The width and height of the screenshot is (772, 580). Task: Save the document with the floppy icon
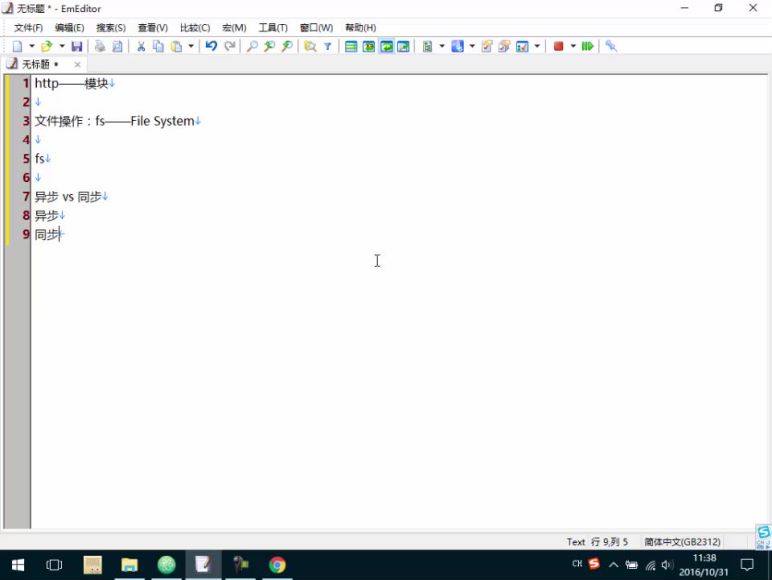(x=77, y=46)
